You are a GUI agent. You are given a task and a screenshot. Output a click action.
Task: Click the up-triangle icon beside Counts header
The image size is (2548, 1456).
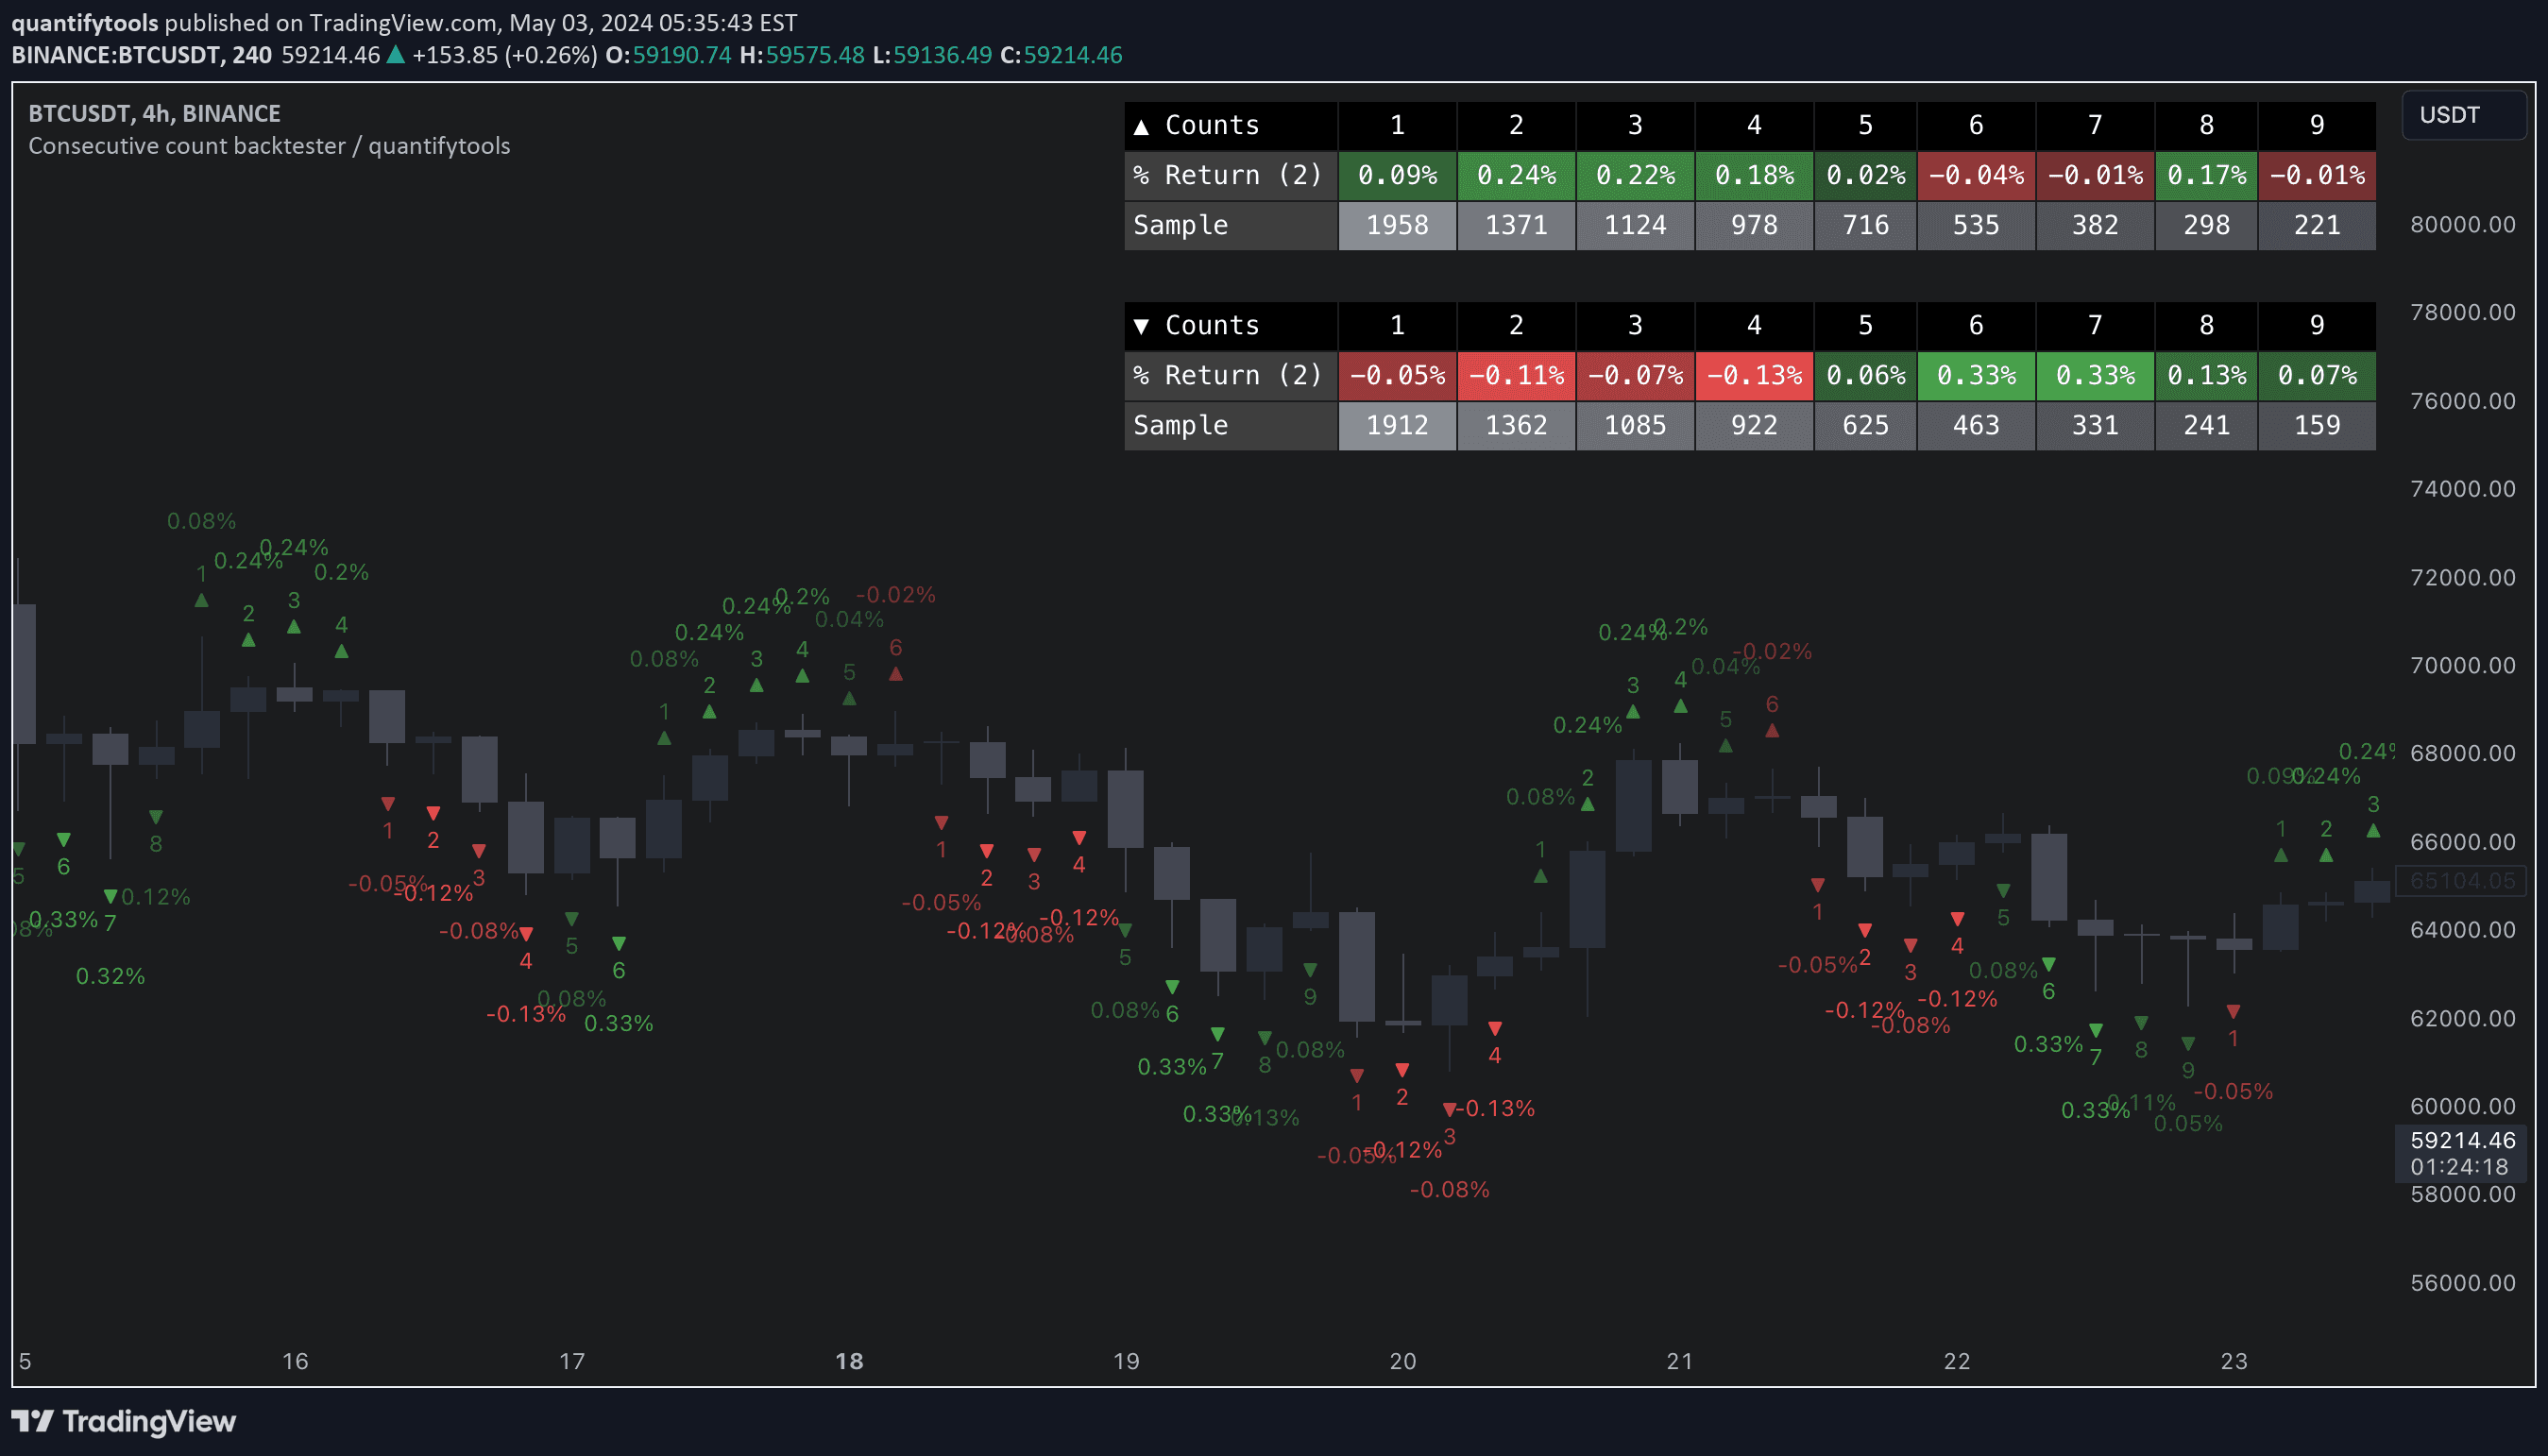[x=1141, y=126]
